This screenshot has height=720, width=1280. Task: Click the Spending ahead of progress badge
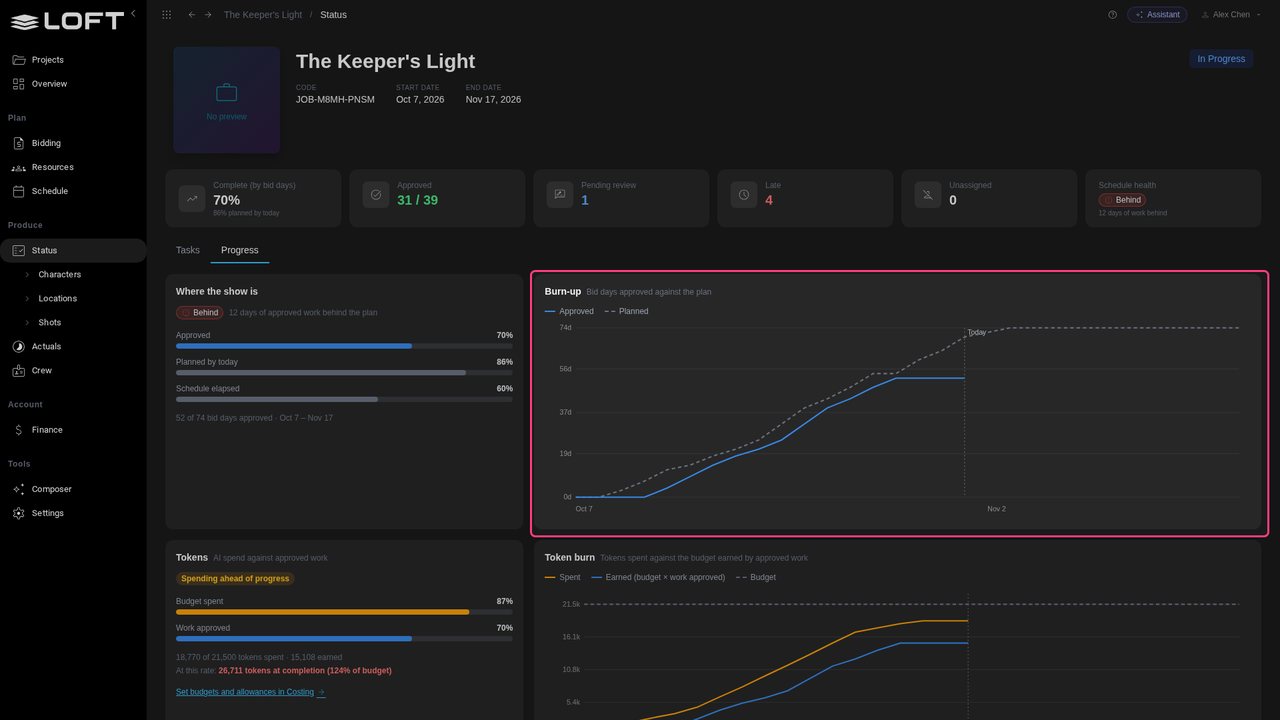(235, 578)
